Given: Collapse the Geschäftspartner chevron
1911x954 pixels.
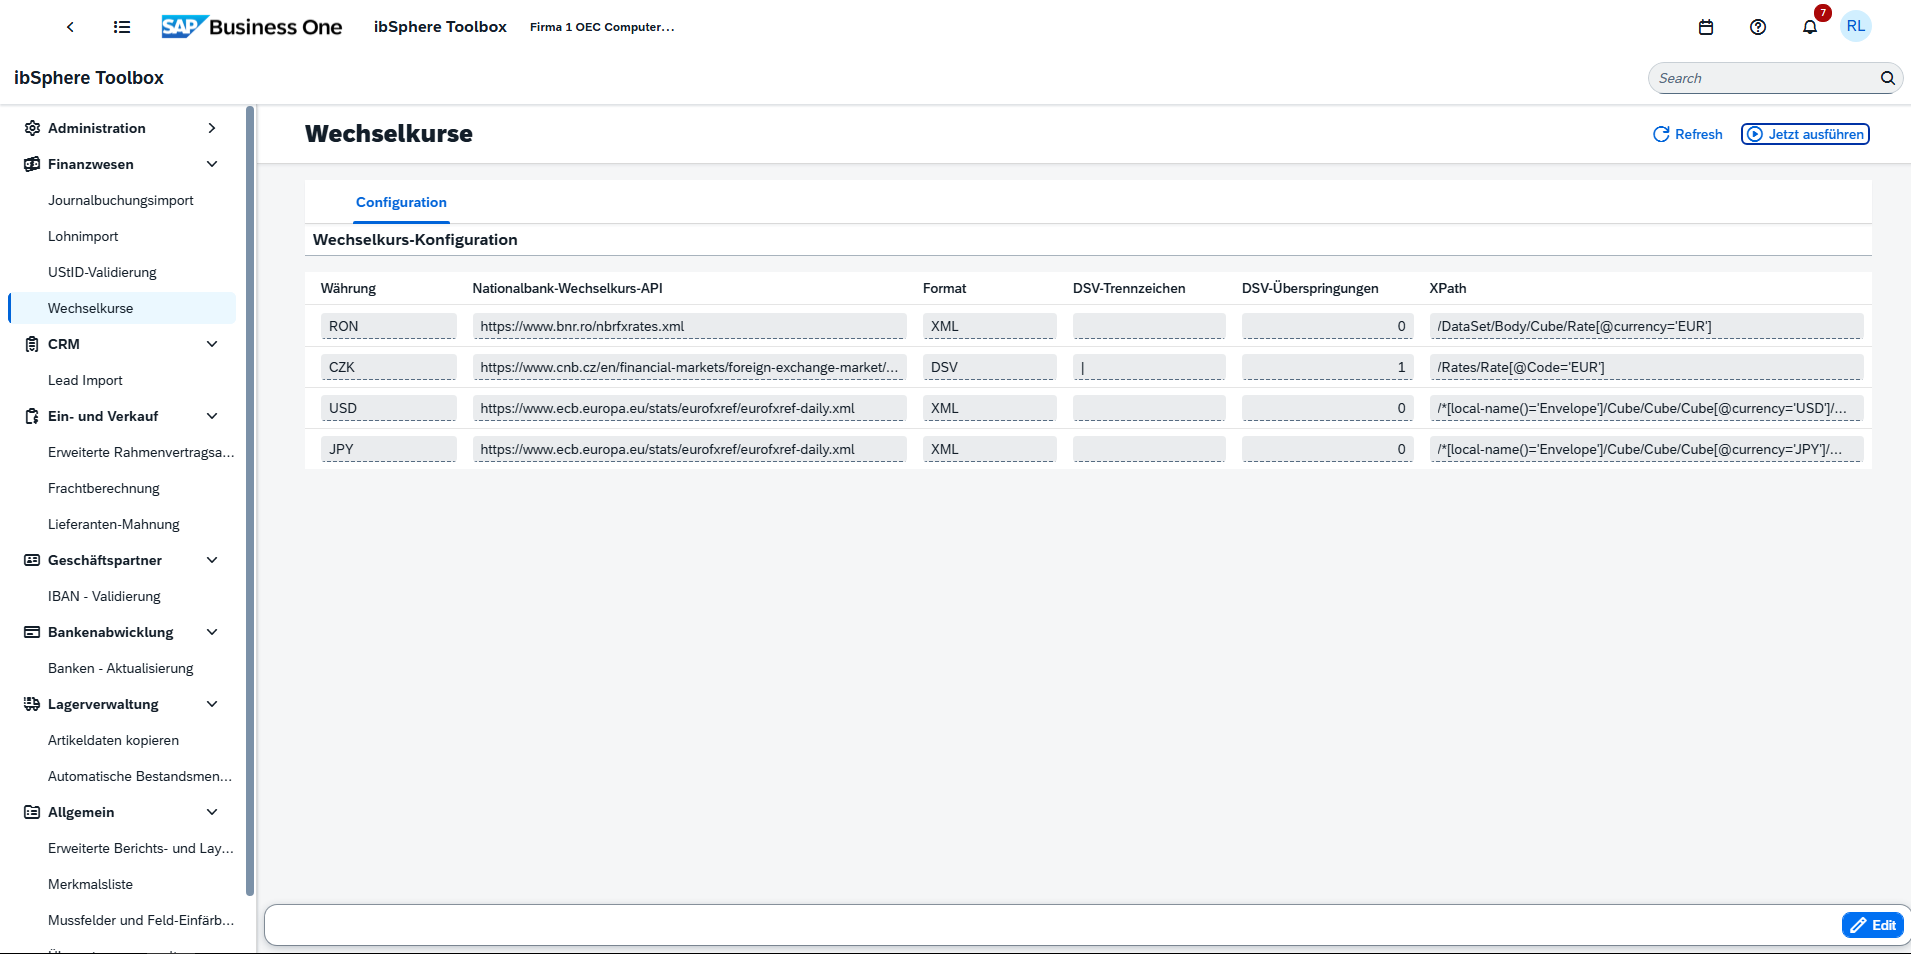Looking at the screenshot, I should [212, 560].
